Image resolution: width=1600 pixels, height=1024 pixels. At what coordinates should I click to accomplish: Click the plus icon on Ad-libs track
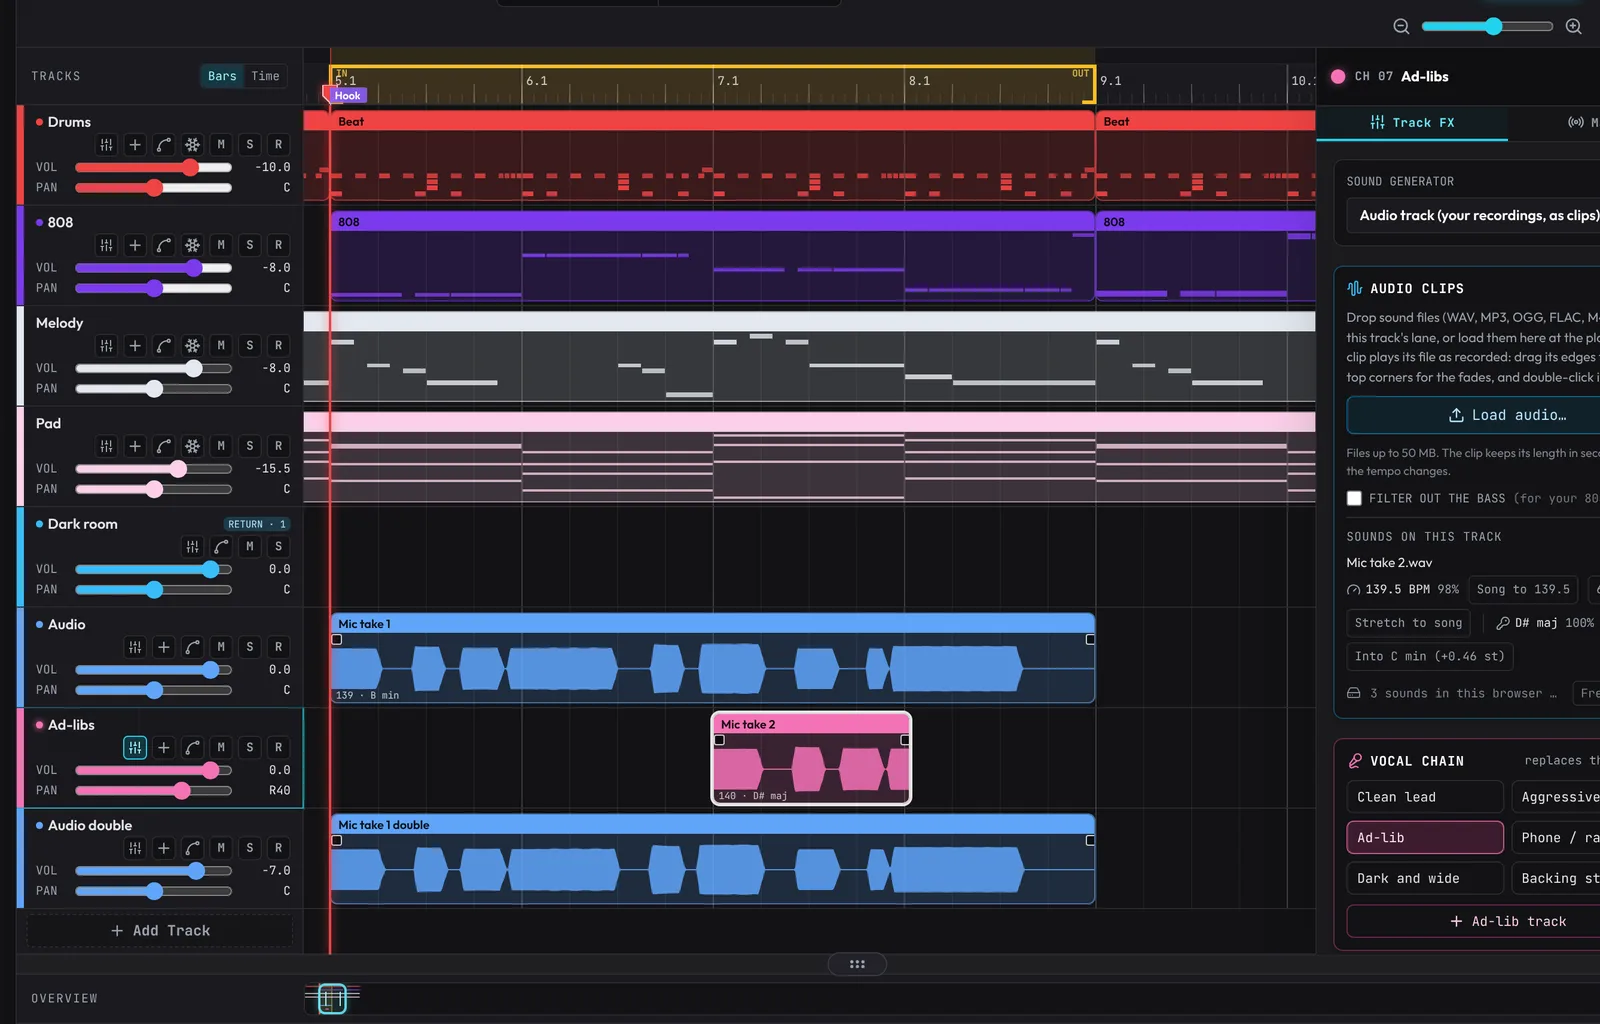click(164, 748)
